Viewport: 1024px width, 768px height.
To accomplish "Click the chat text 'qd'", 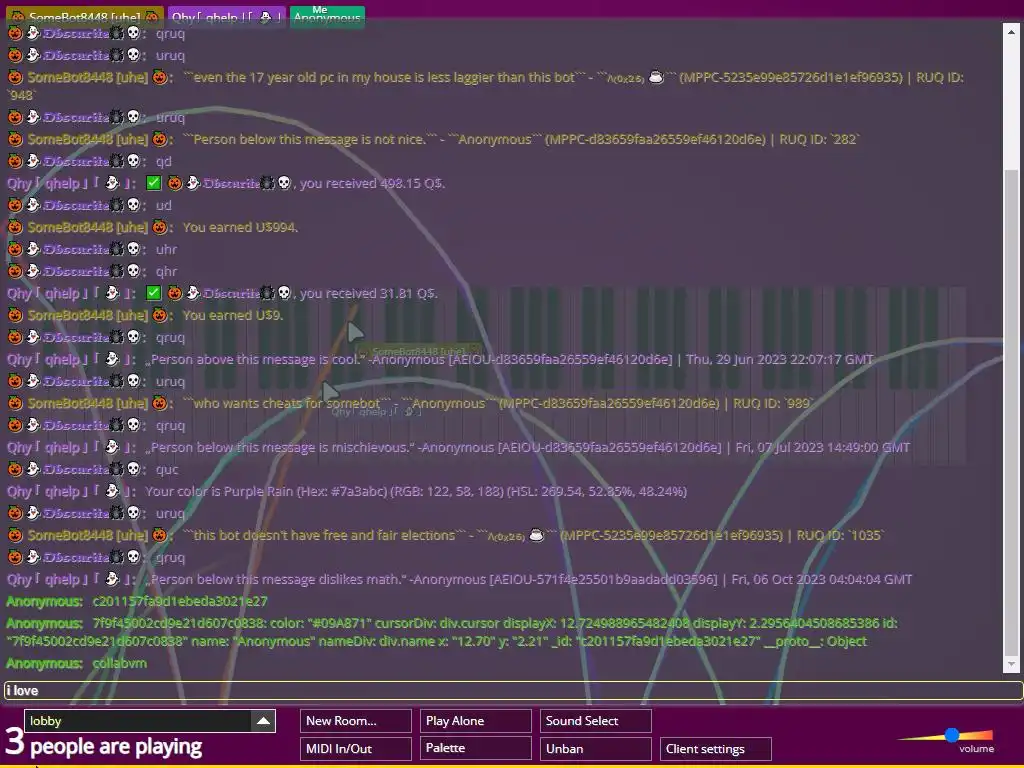I will (x=163, y=161).
